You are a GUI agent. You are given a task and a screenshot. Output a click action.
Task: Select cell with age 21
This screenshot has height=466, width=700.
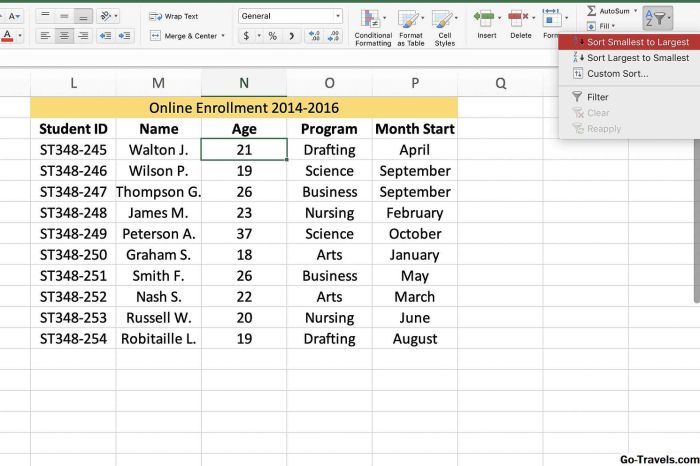(x=244, y=150)
